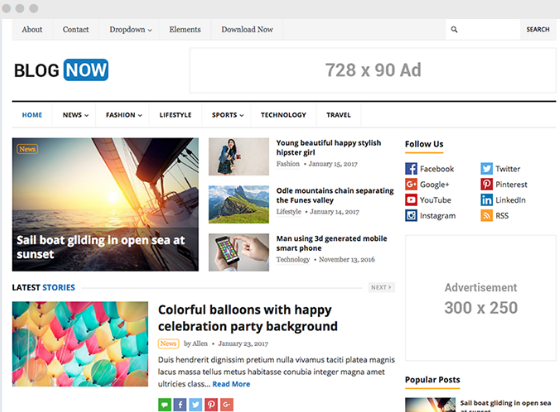Click the Facebook icon in Follow Us

pyautogui.click(x=411, y=169)
